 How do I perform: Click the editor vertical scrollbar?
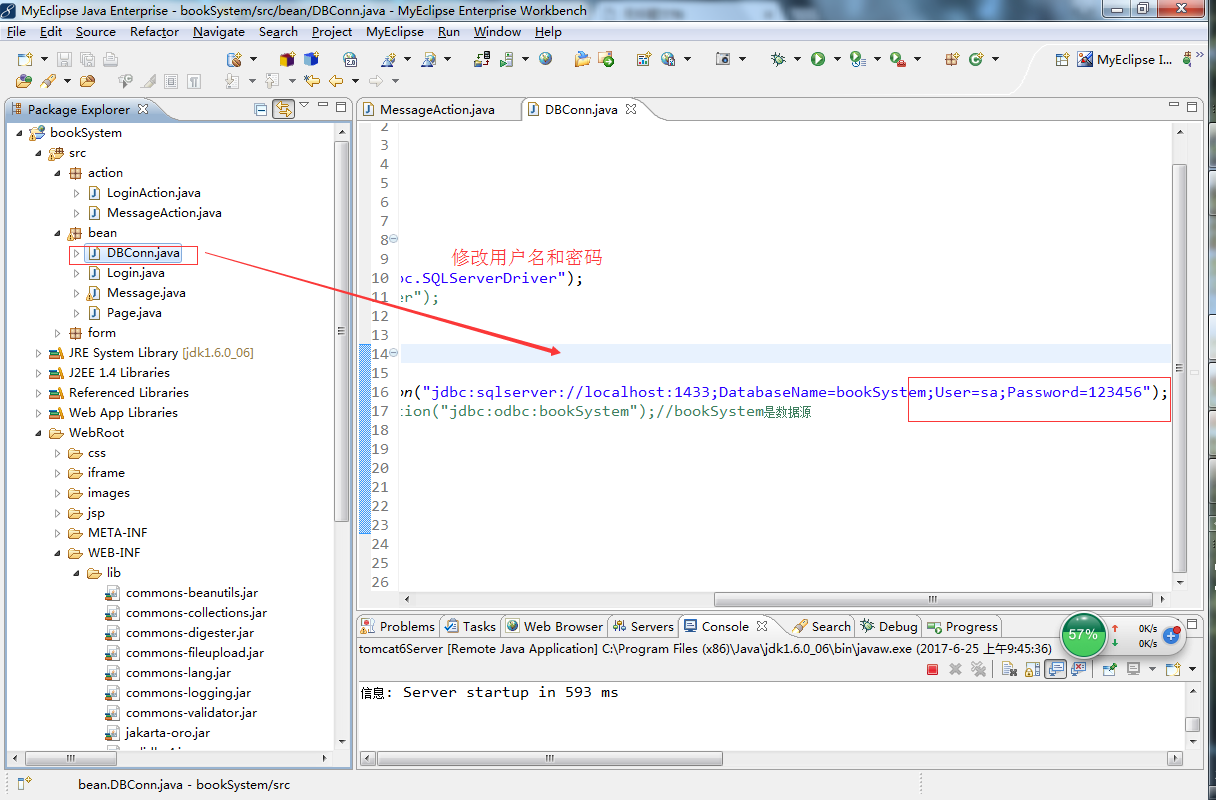1179,370
